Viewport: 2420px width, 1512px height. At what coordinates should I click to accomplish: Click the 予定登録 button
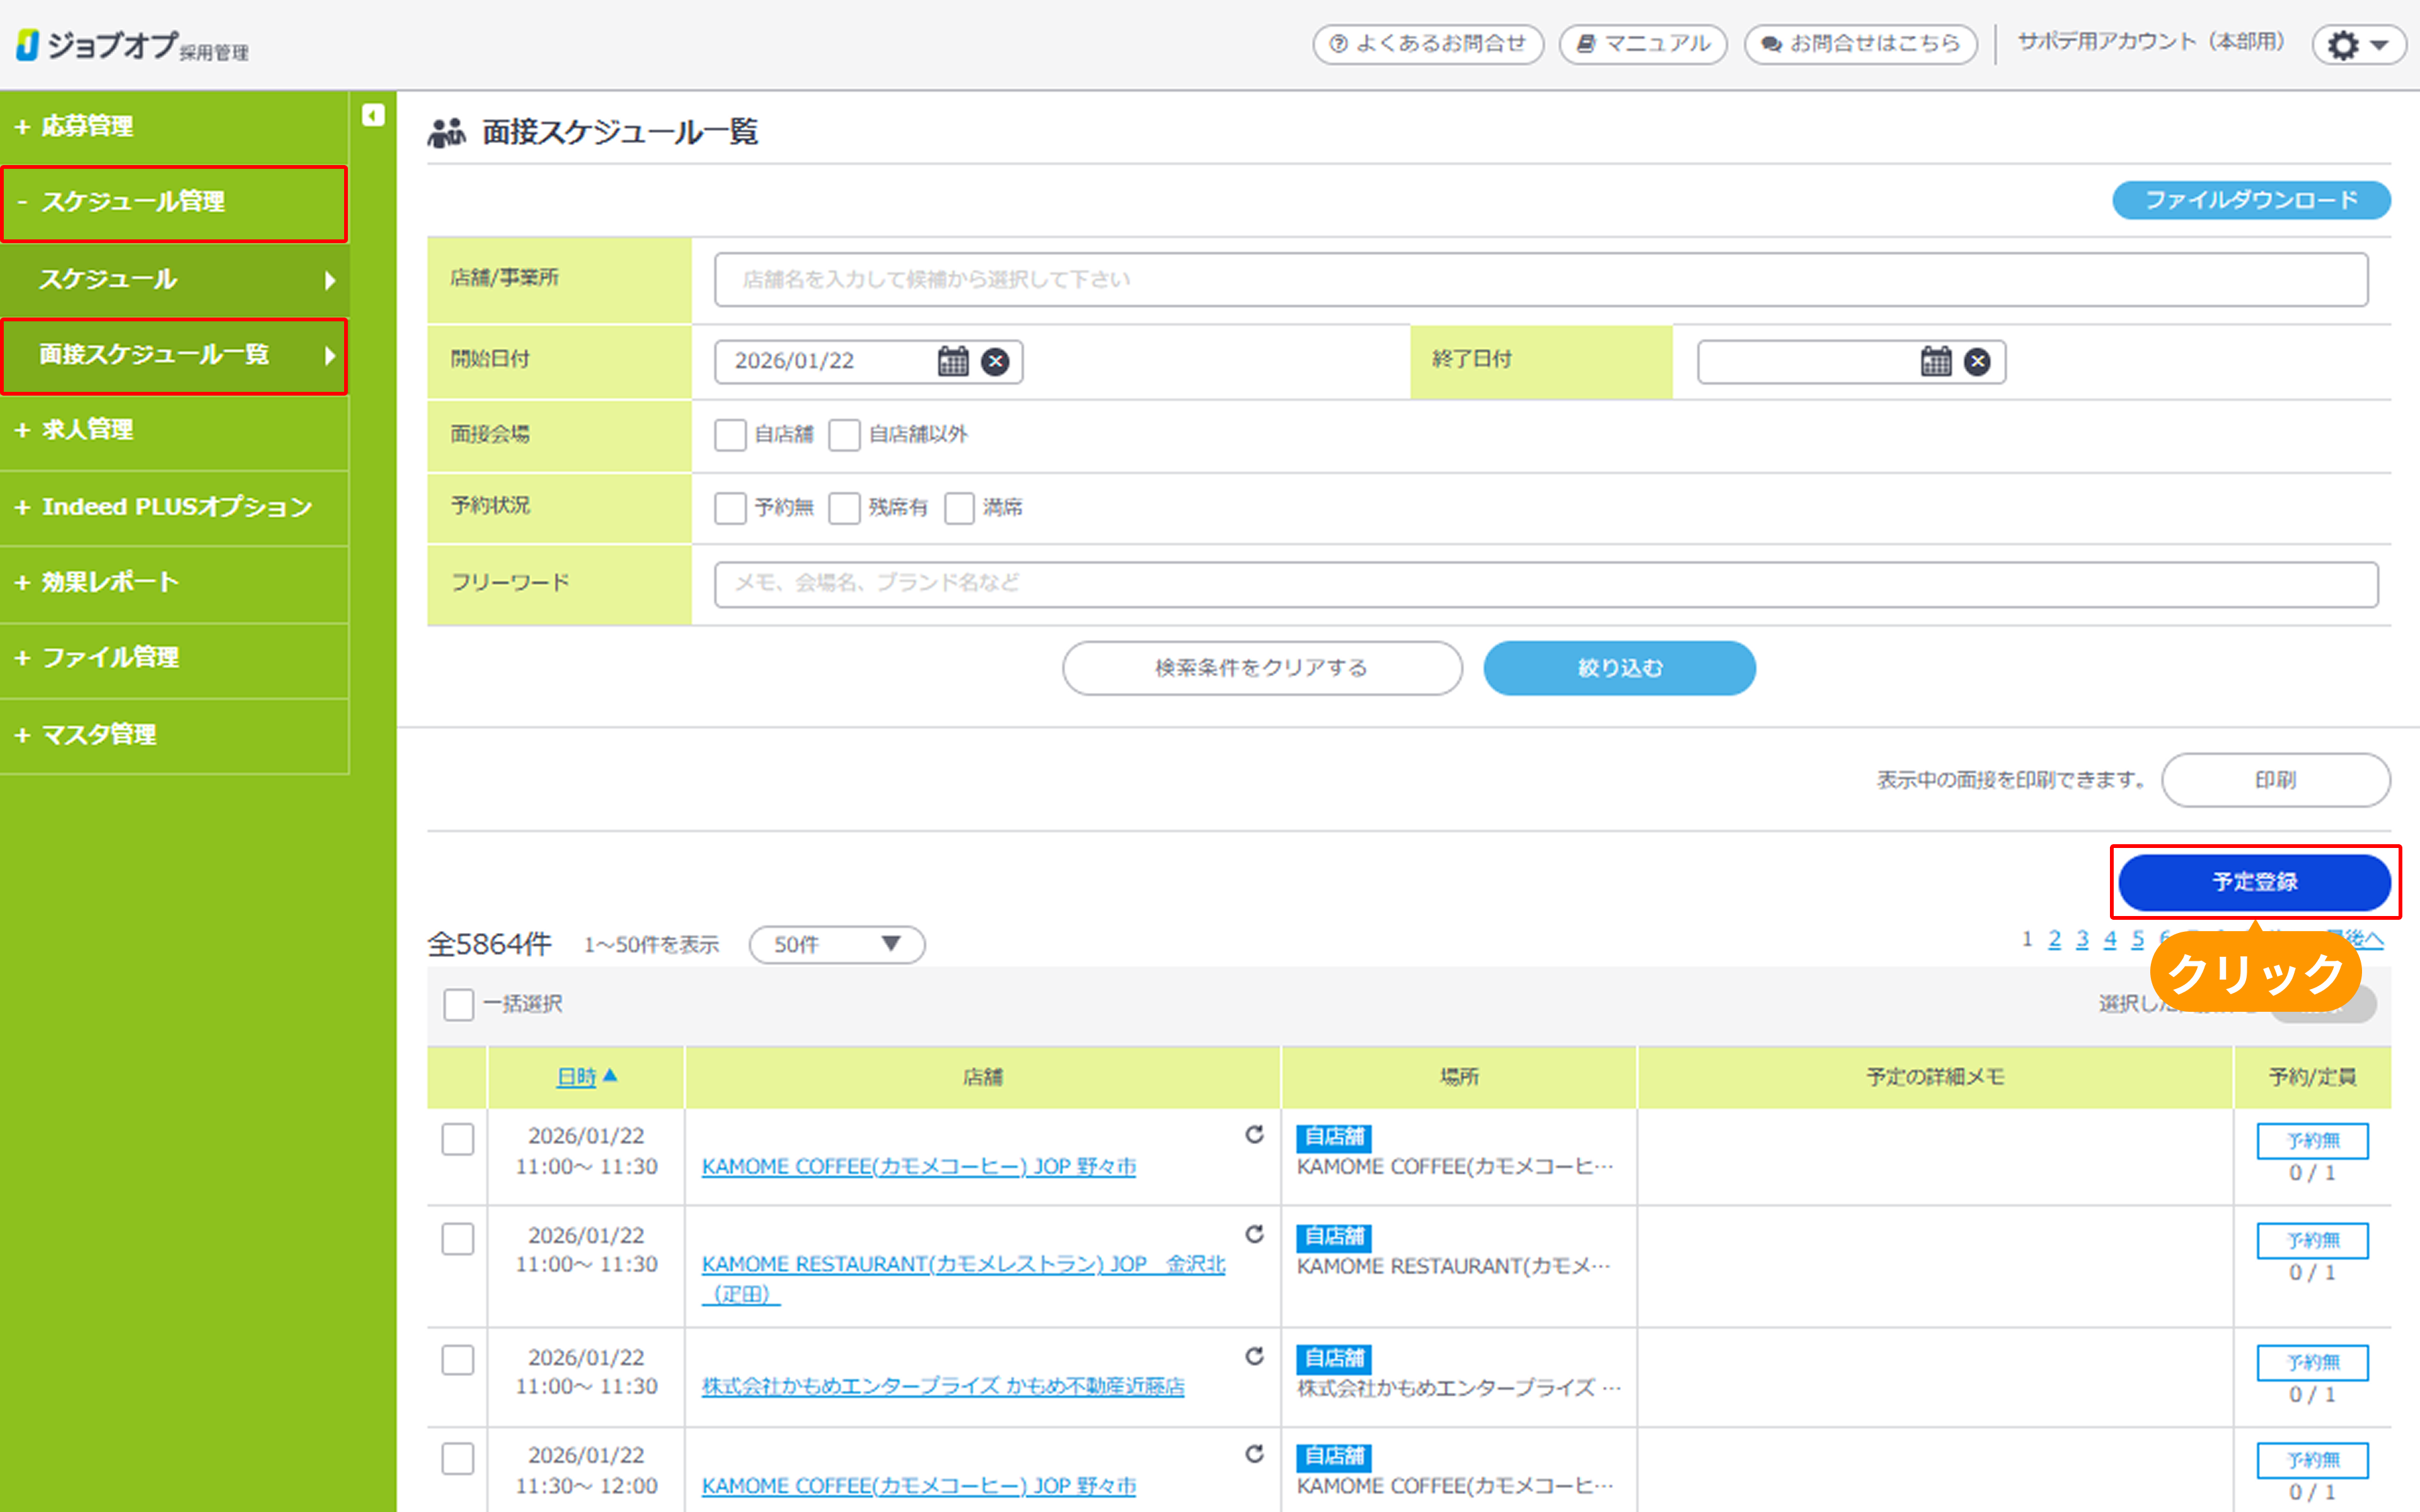pos(2254,882)
